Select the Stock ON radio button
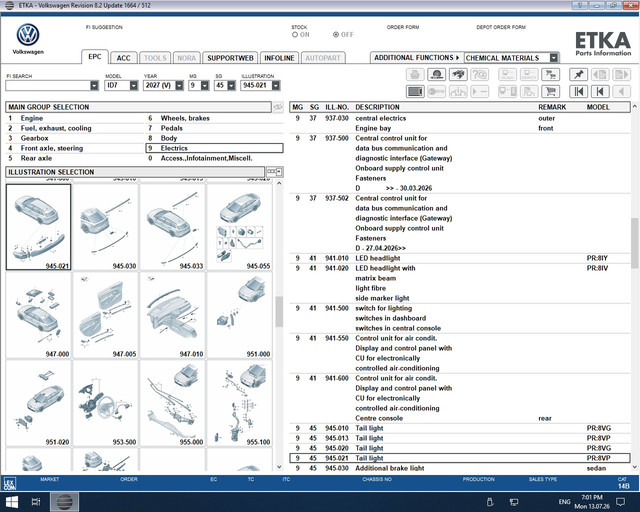 coord(295,35)
